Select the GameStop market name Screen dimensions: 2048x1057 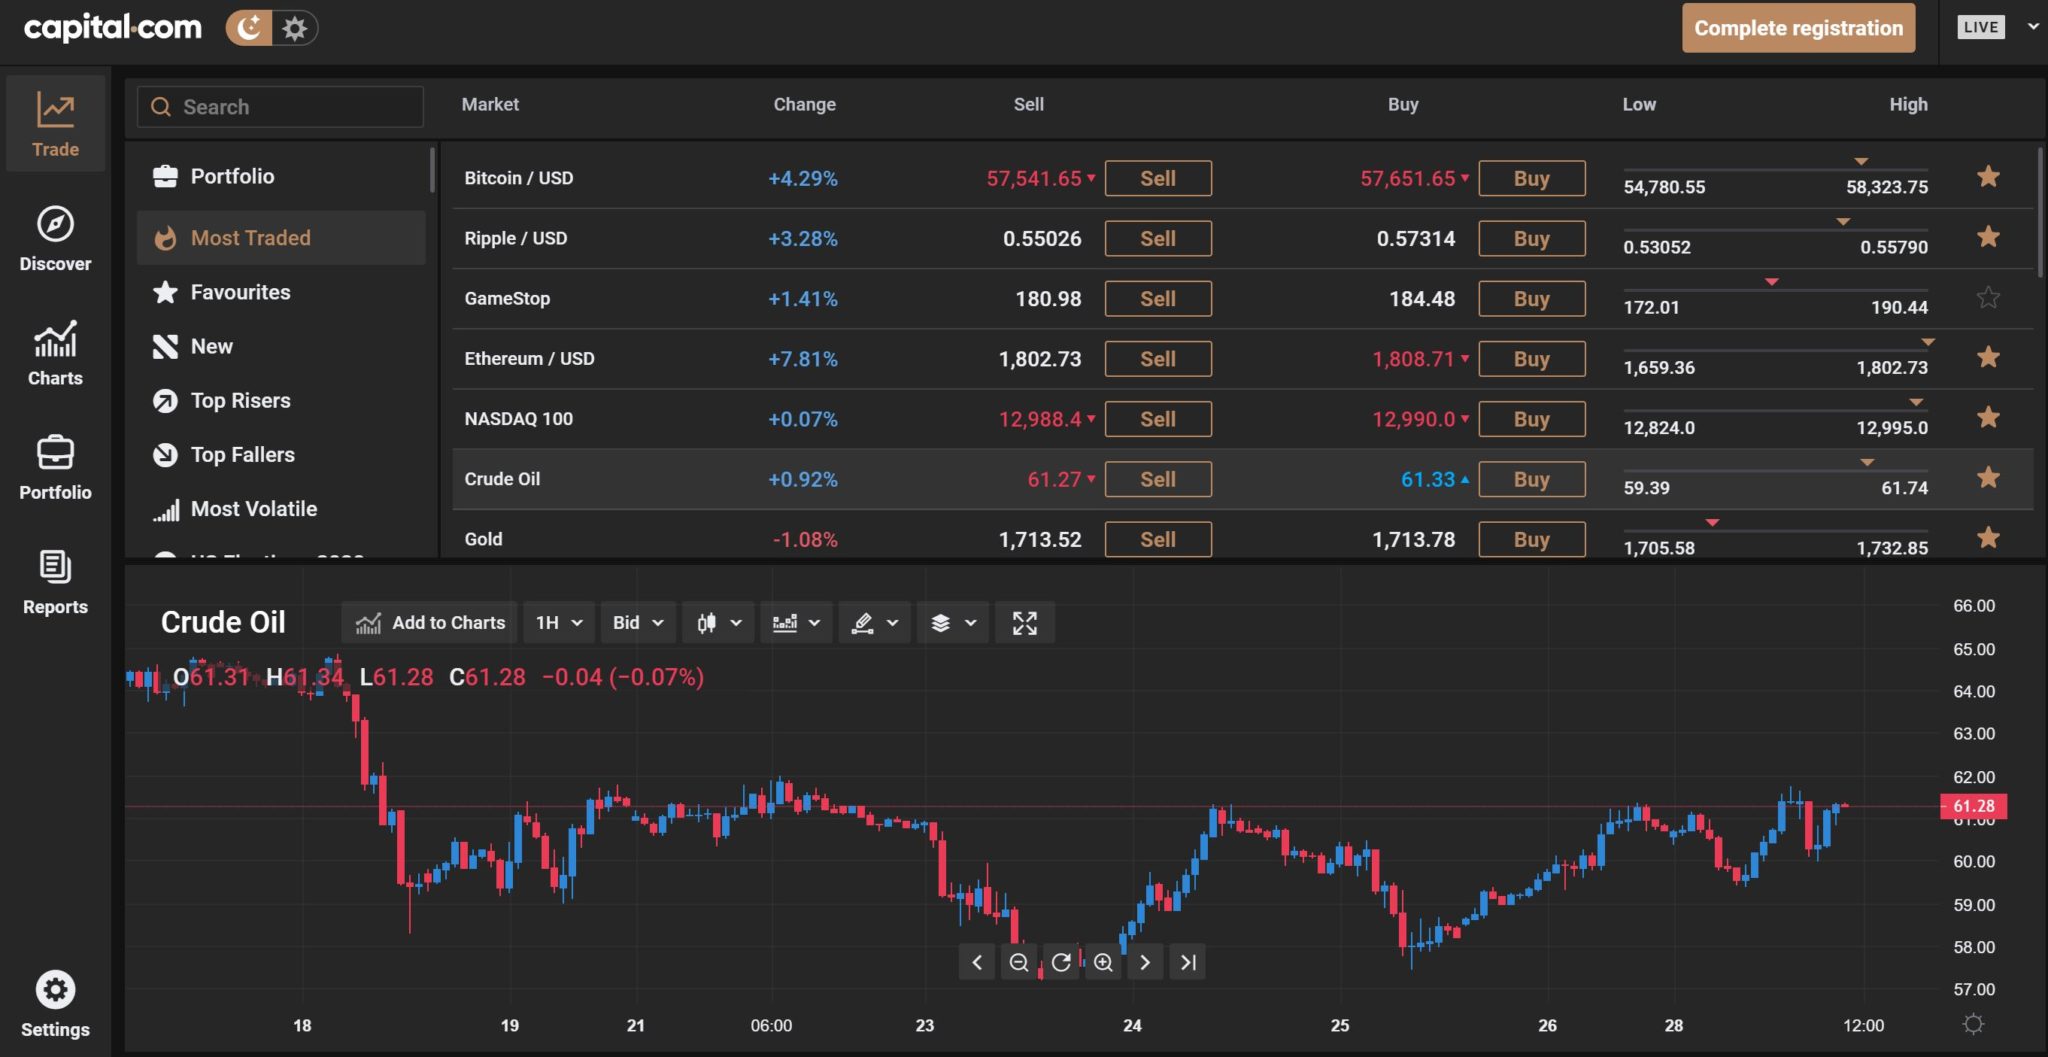(507, 298)
